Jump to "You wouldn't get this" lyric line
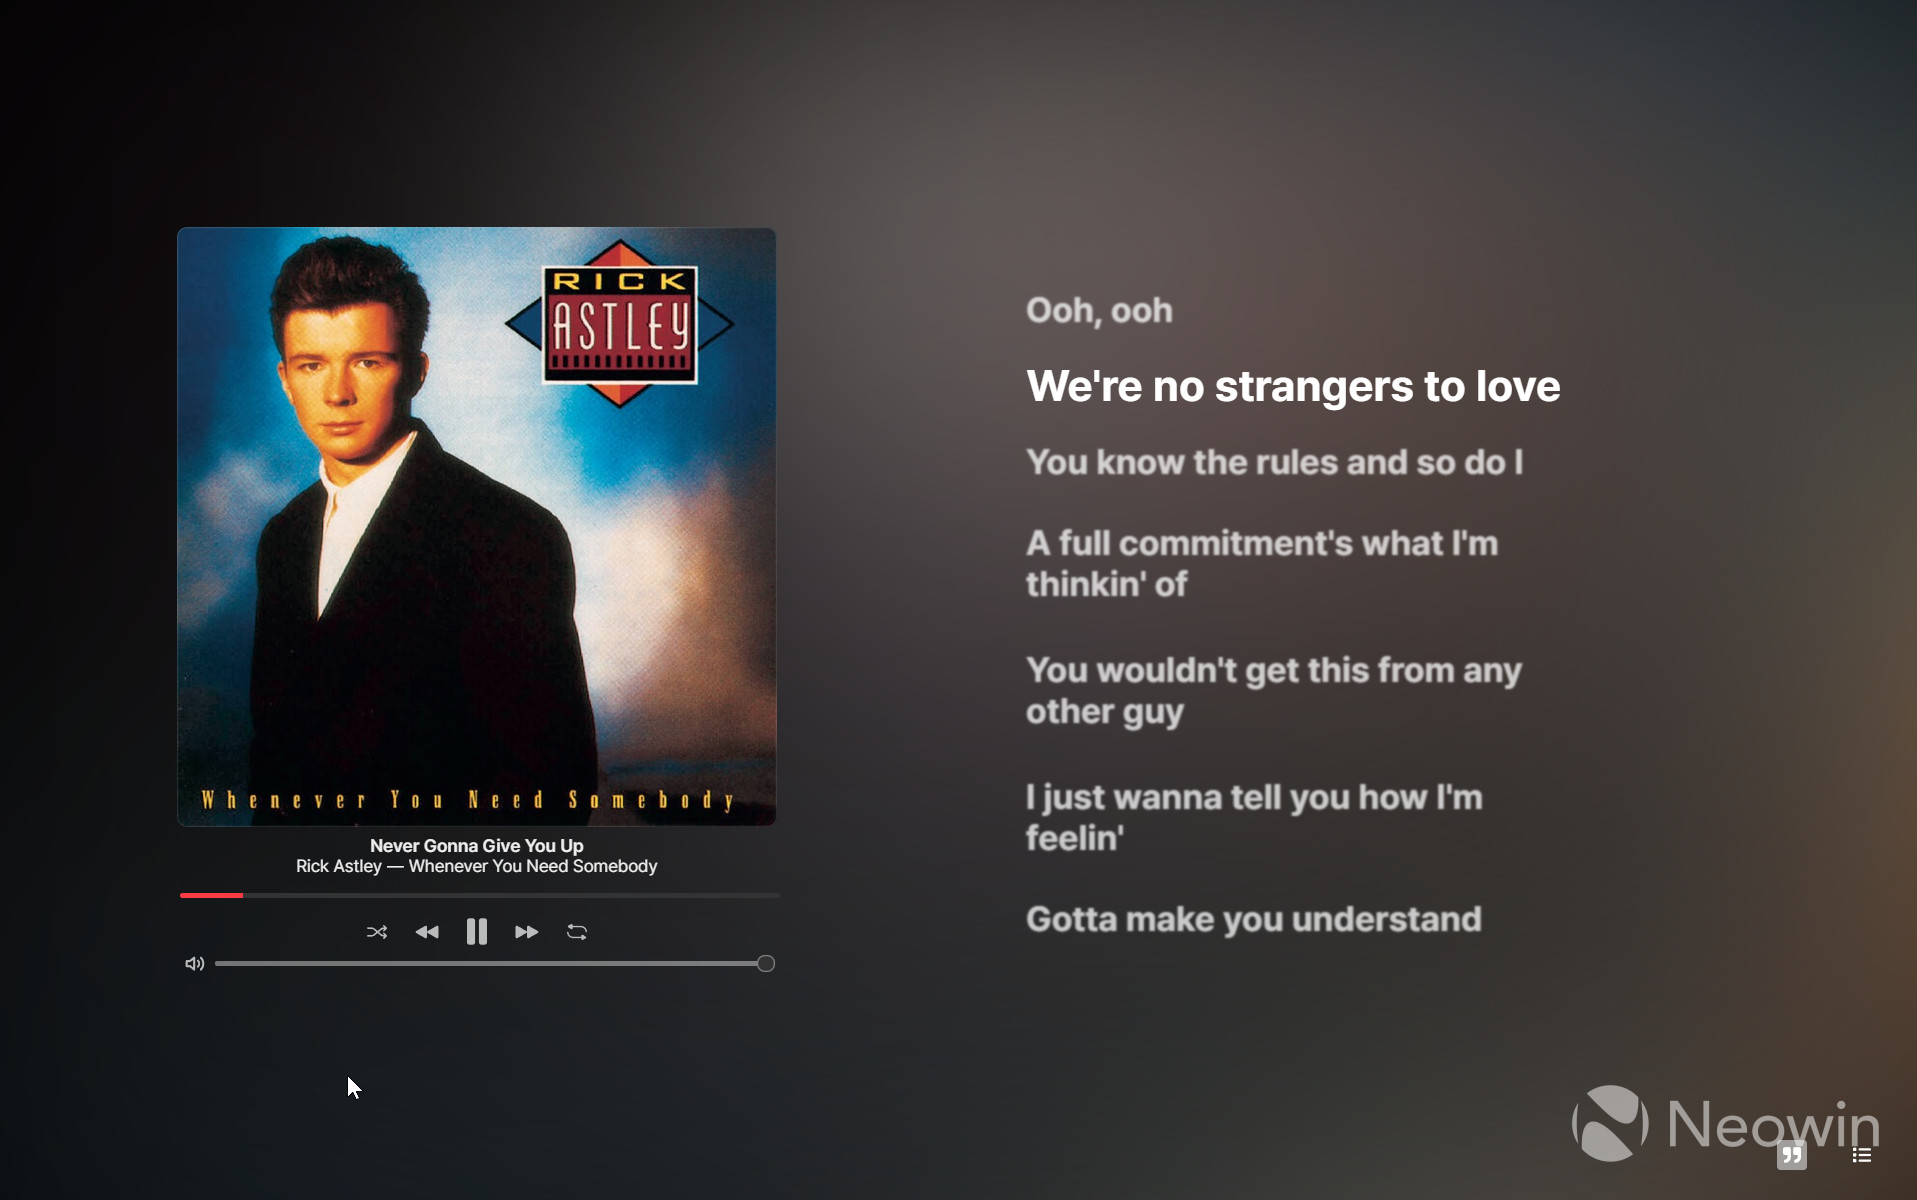This screenshot has width=1917, height=1200. point(1274,691)
